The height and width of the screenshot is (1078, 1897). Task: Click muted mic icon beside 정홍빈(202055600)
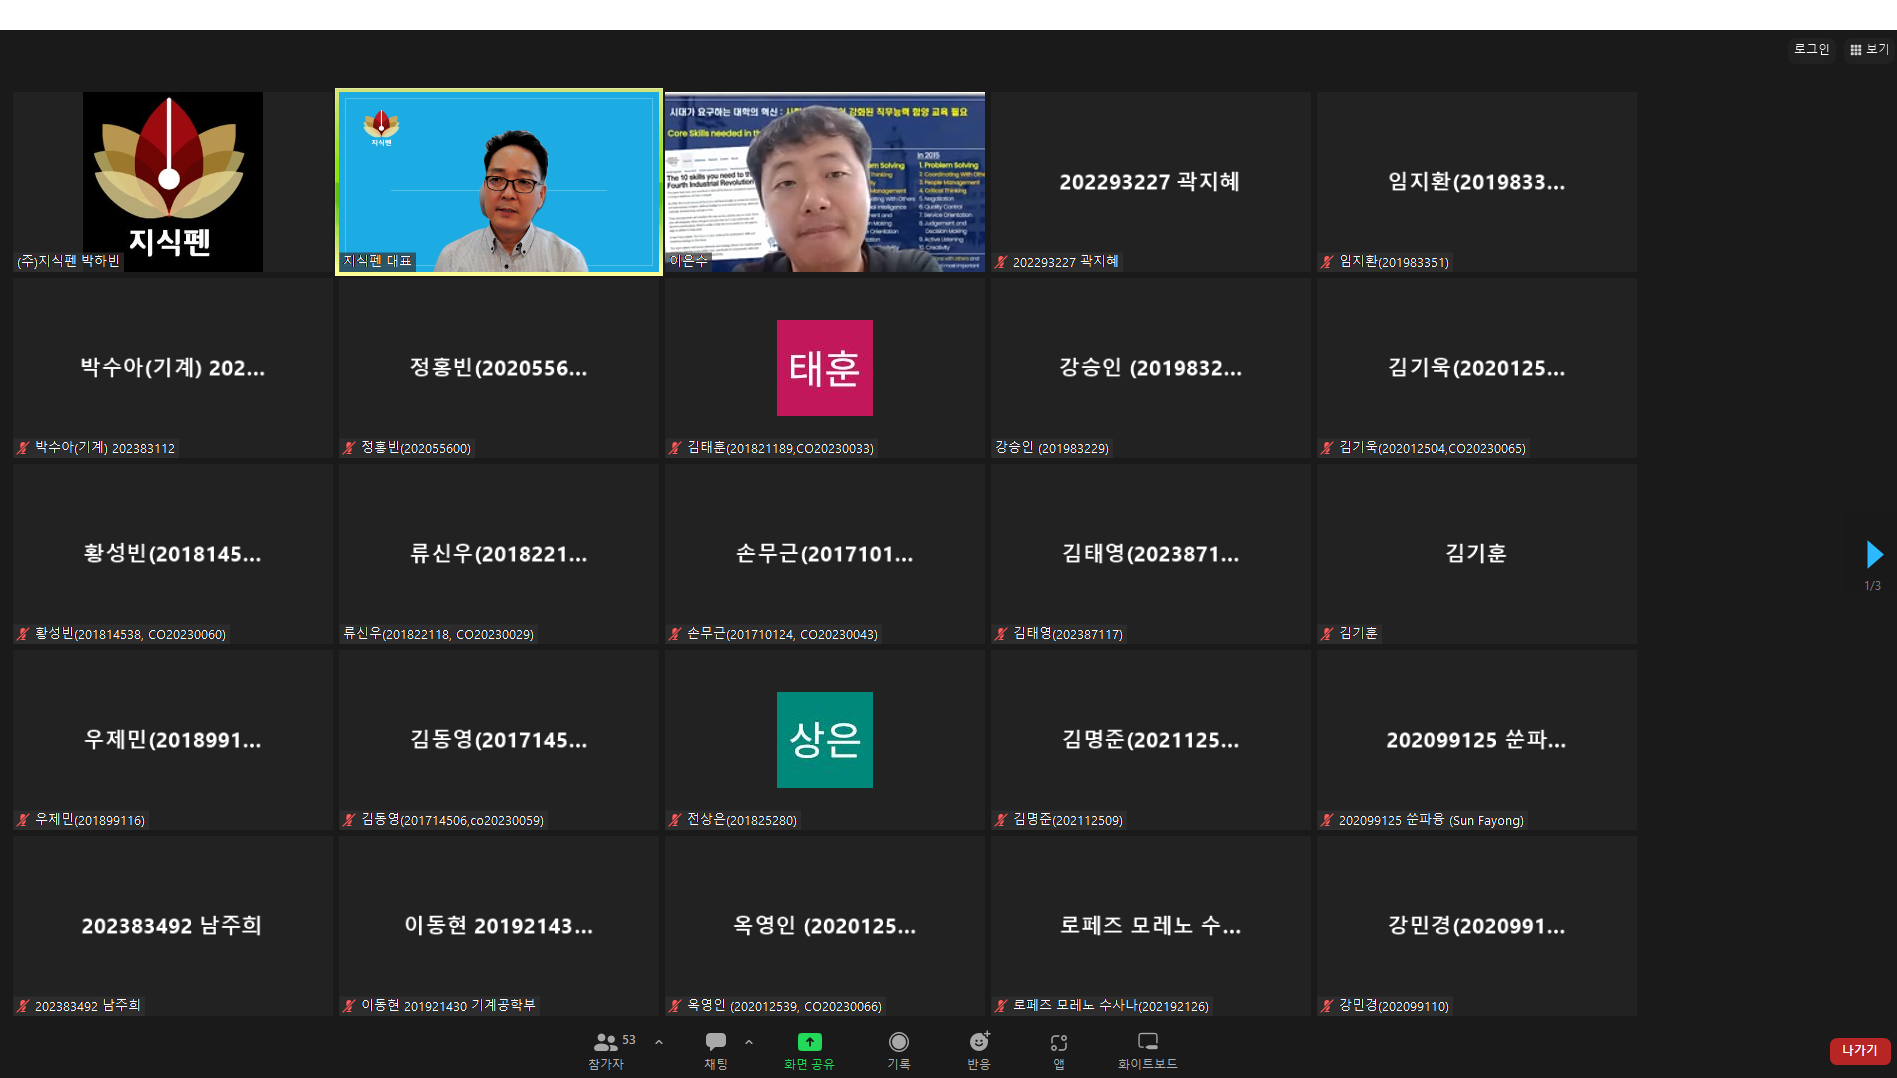pos(349,448)
